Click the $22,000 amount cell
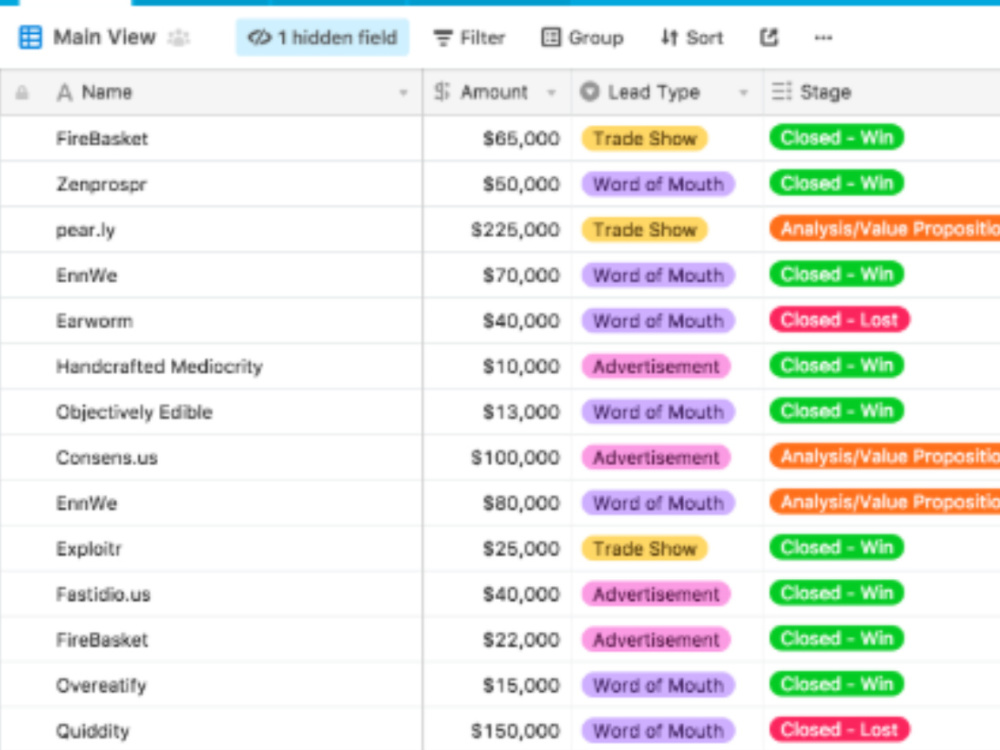The width and height of the screenshot is (1000, 750). tap(497, 640)
